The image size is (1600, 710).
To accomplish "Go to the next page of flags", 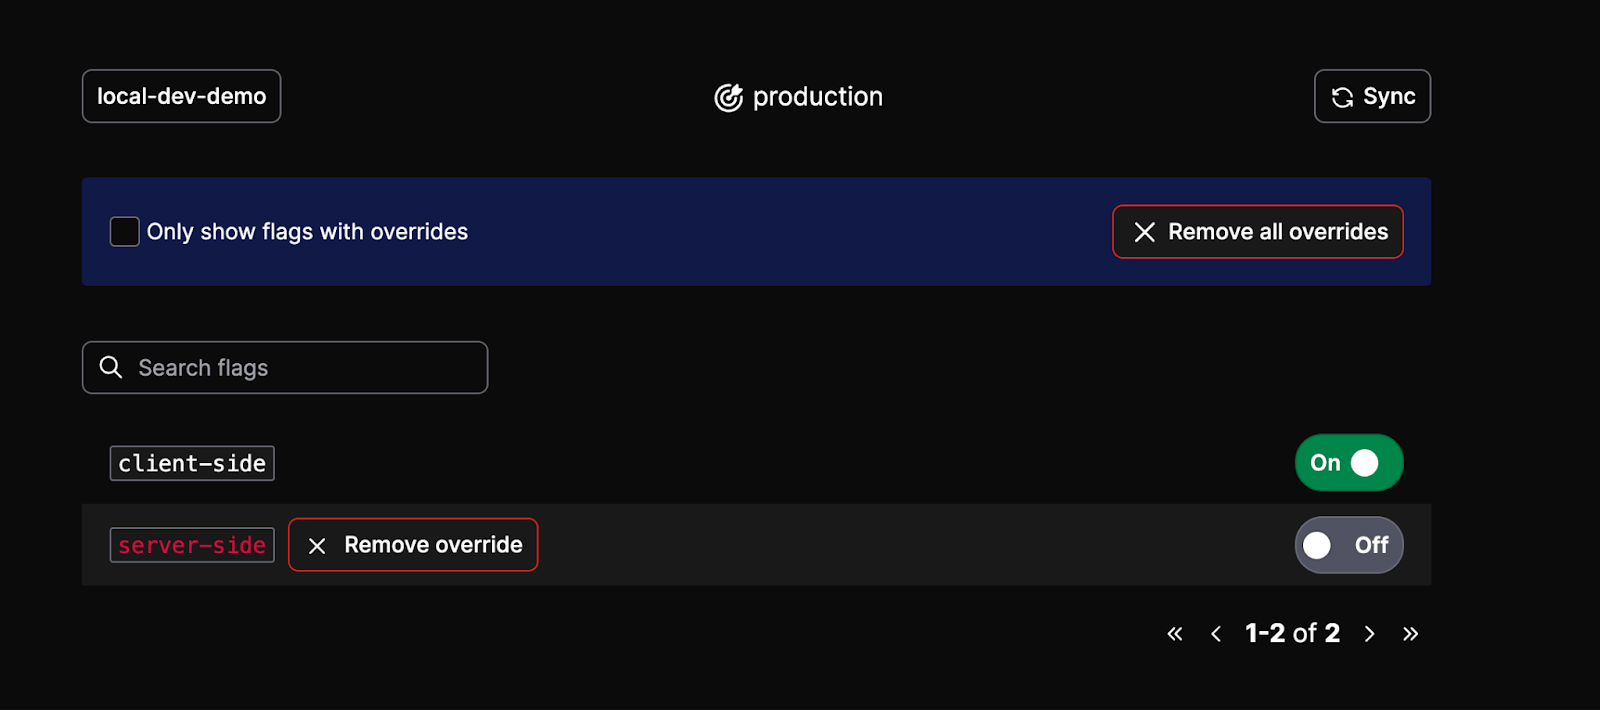I will coord(1370,633).
